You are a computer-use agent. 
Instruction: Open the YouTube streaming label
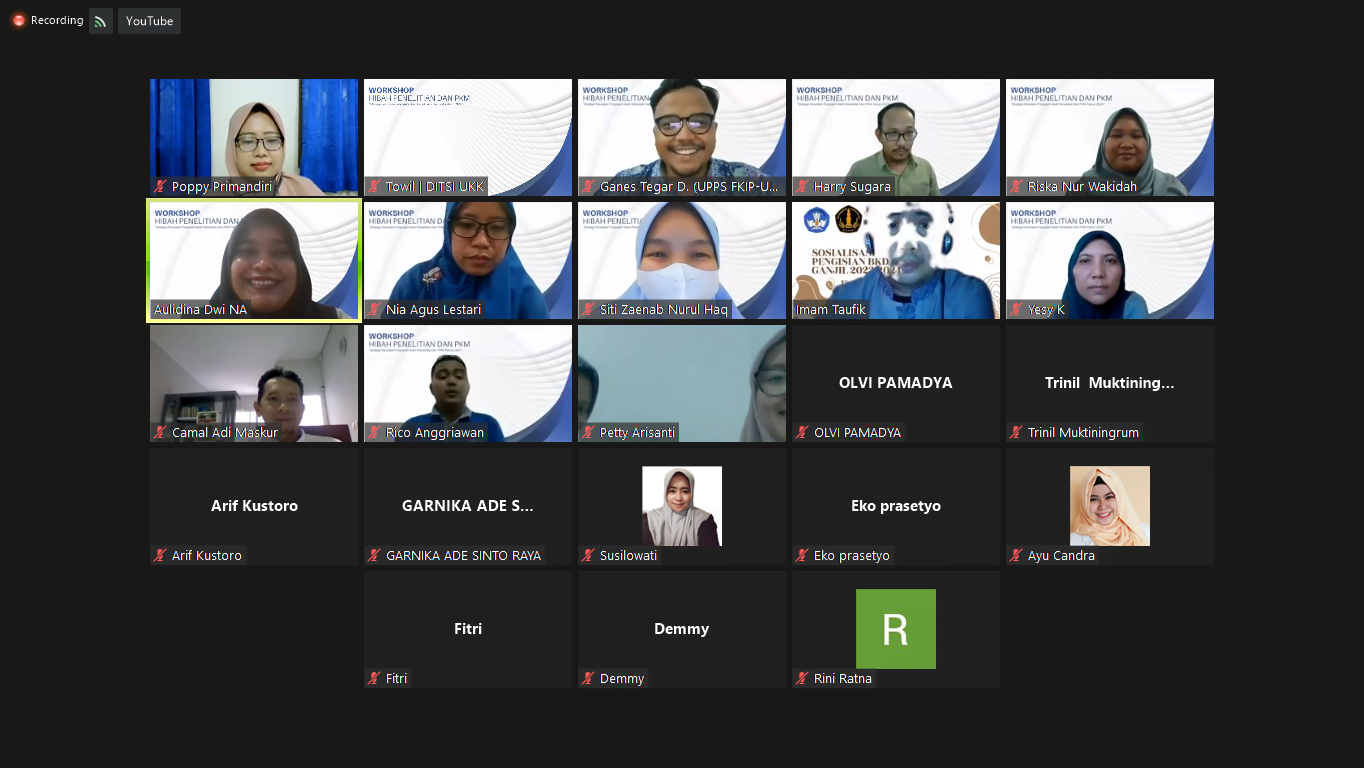tap(149, 20)
